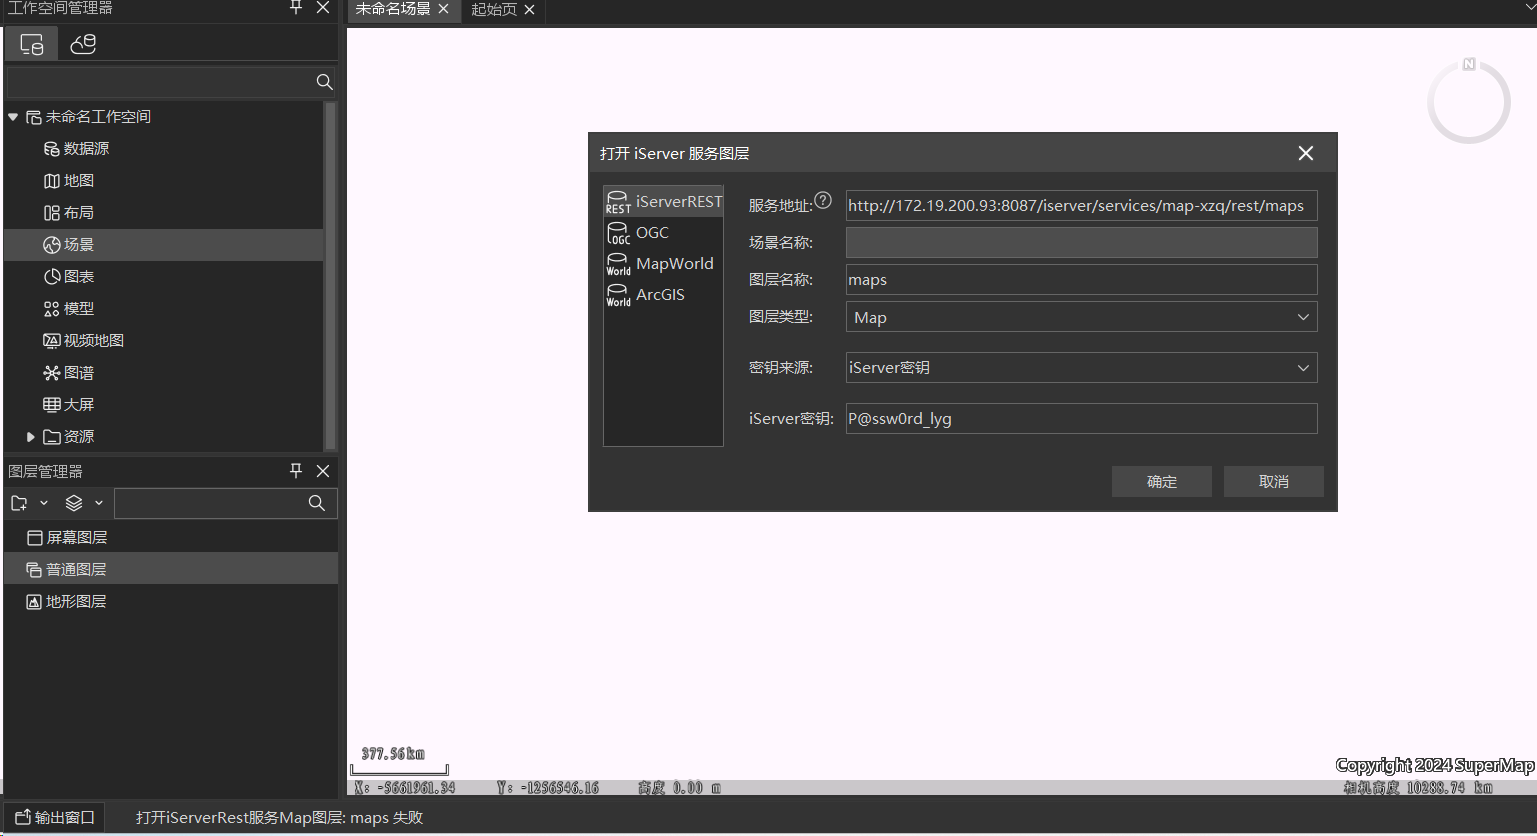Click the 取消 button

click(x=1273, y=481)
